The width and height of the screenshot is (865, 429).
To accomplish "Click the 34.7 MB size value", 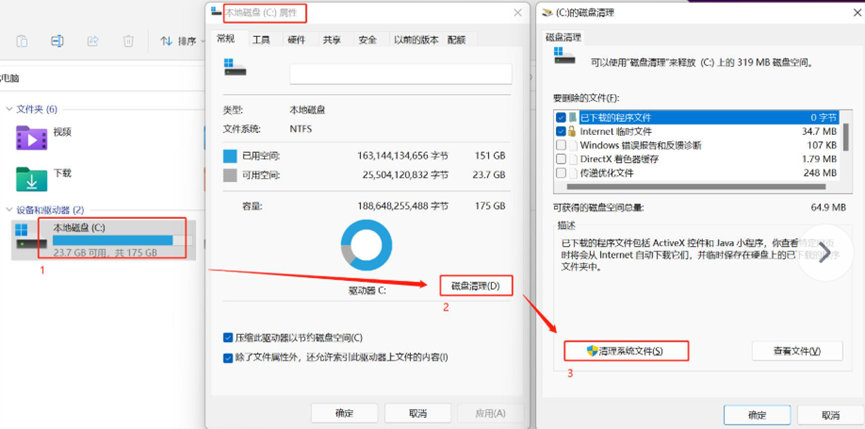I will pos(819,132).
